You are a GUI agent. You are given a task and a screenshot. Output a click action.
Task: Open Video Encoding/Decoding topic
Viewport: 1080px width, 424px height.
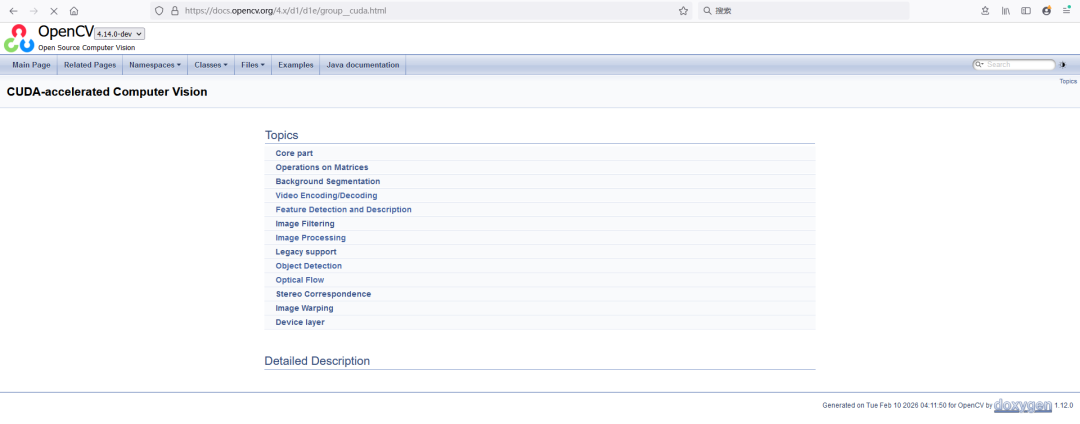coord(326,195)
